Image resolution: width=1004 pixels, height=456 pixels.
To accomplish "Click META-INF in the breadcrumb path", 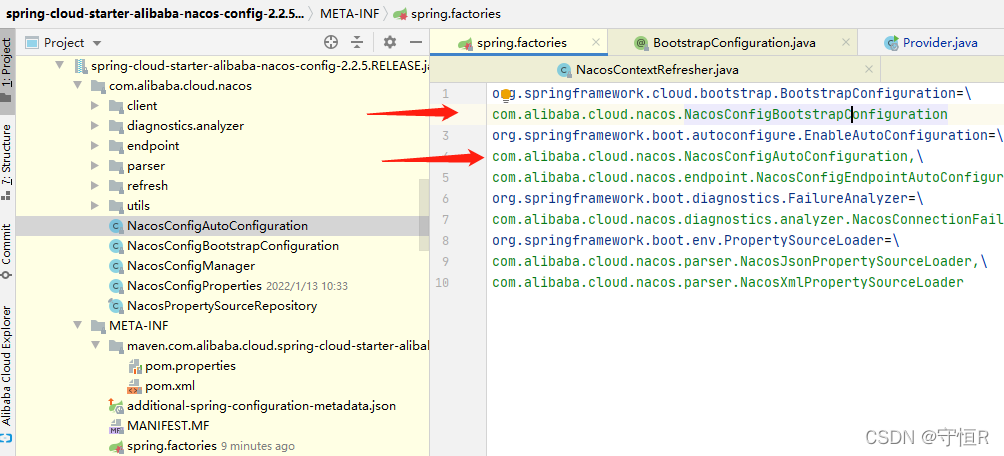I will (349, 13).
